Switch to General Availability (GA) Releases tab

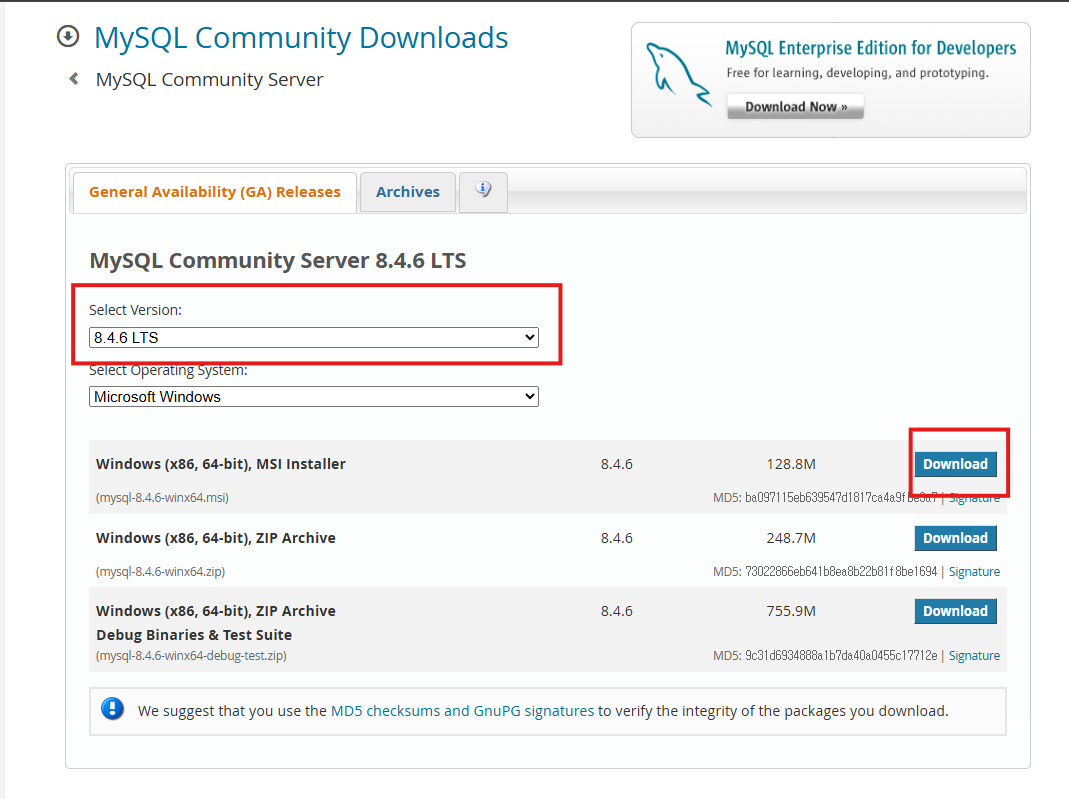(x=215, y=192)
